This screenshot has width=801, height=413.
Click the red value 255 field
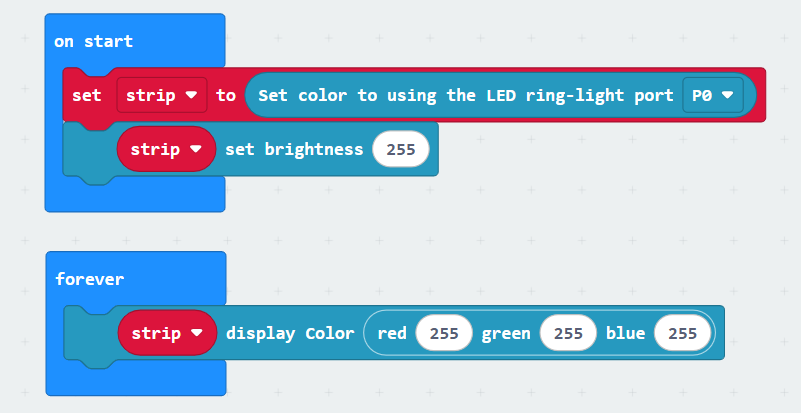pos(444,333)
